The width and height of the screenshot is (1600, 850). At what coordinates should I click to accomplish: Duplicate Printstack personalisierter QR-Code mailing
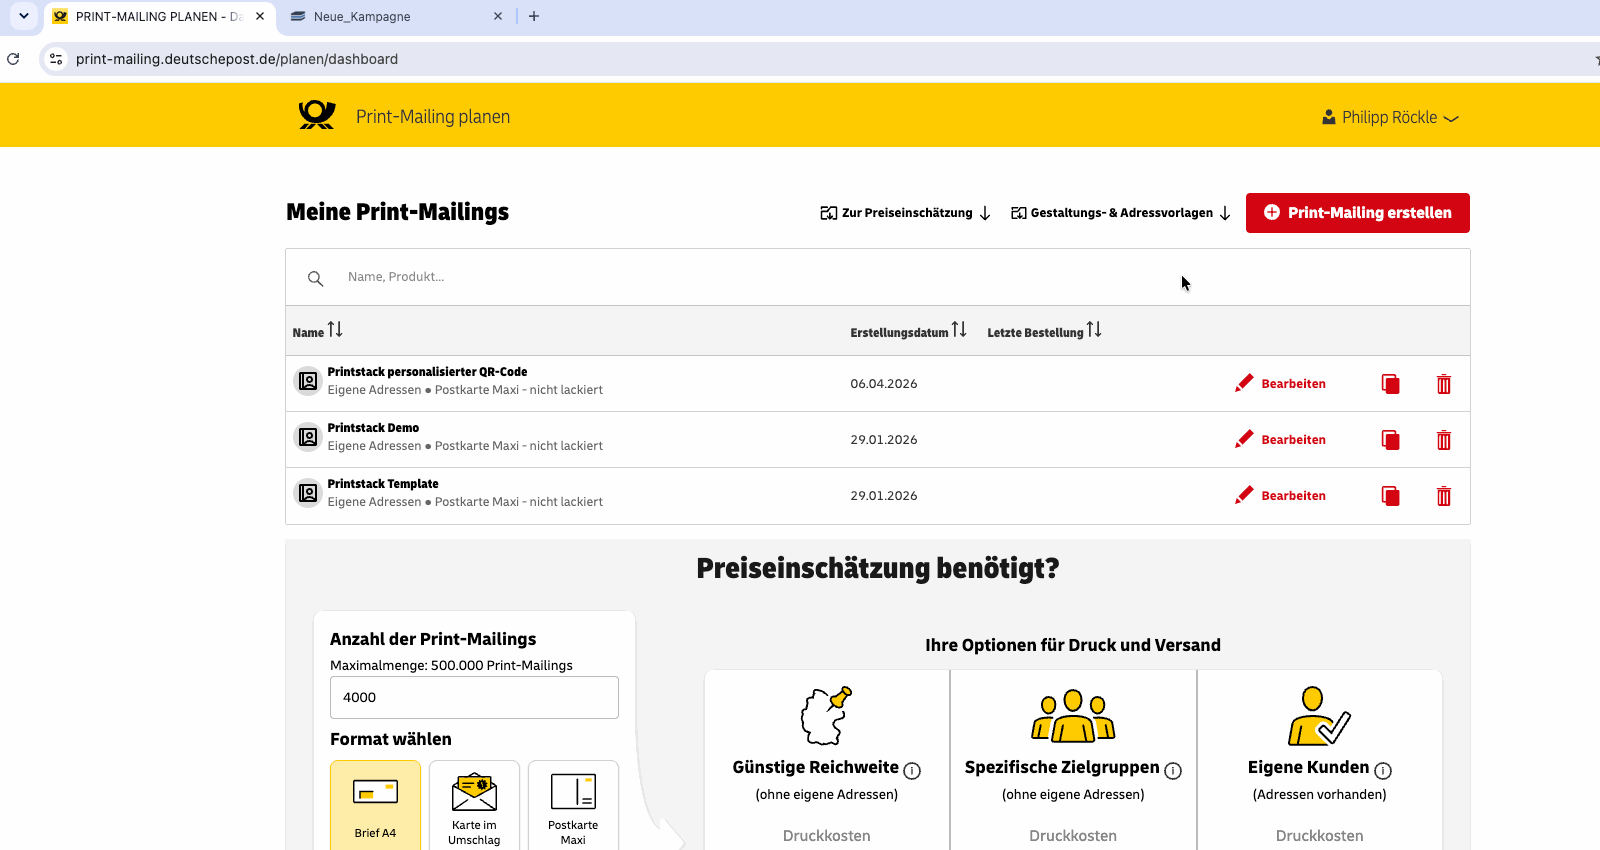(x=1390, y=384)
